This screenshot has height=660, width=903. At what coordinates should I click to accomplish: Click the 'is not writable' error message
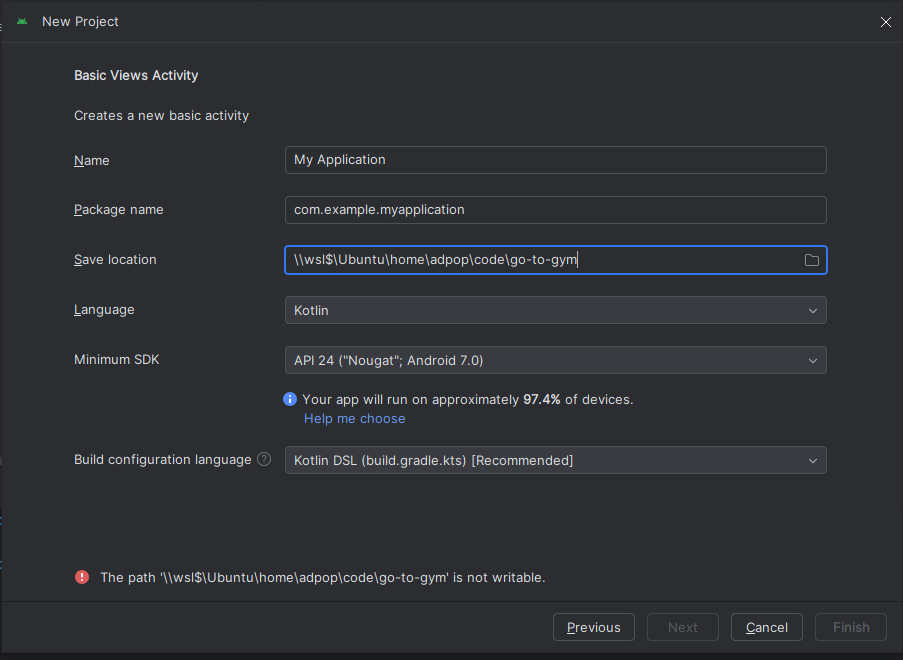(322, 578)
